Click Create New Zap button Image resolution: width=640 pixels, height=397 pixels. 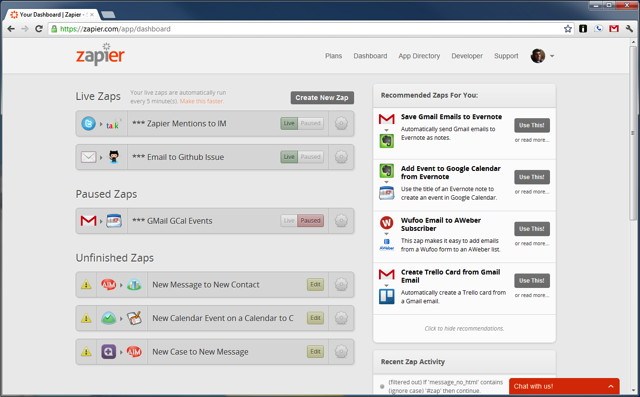click(x=322, y=98)
